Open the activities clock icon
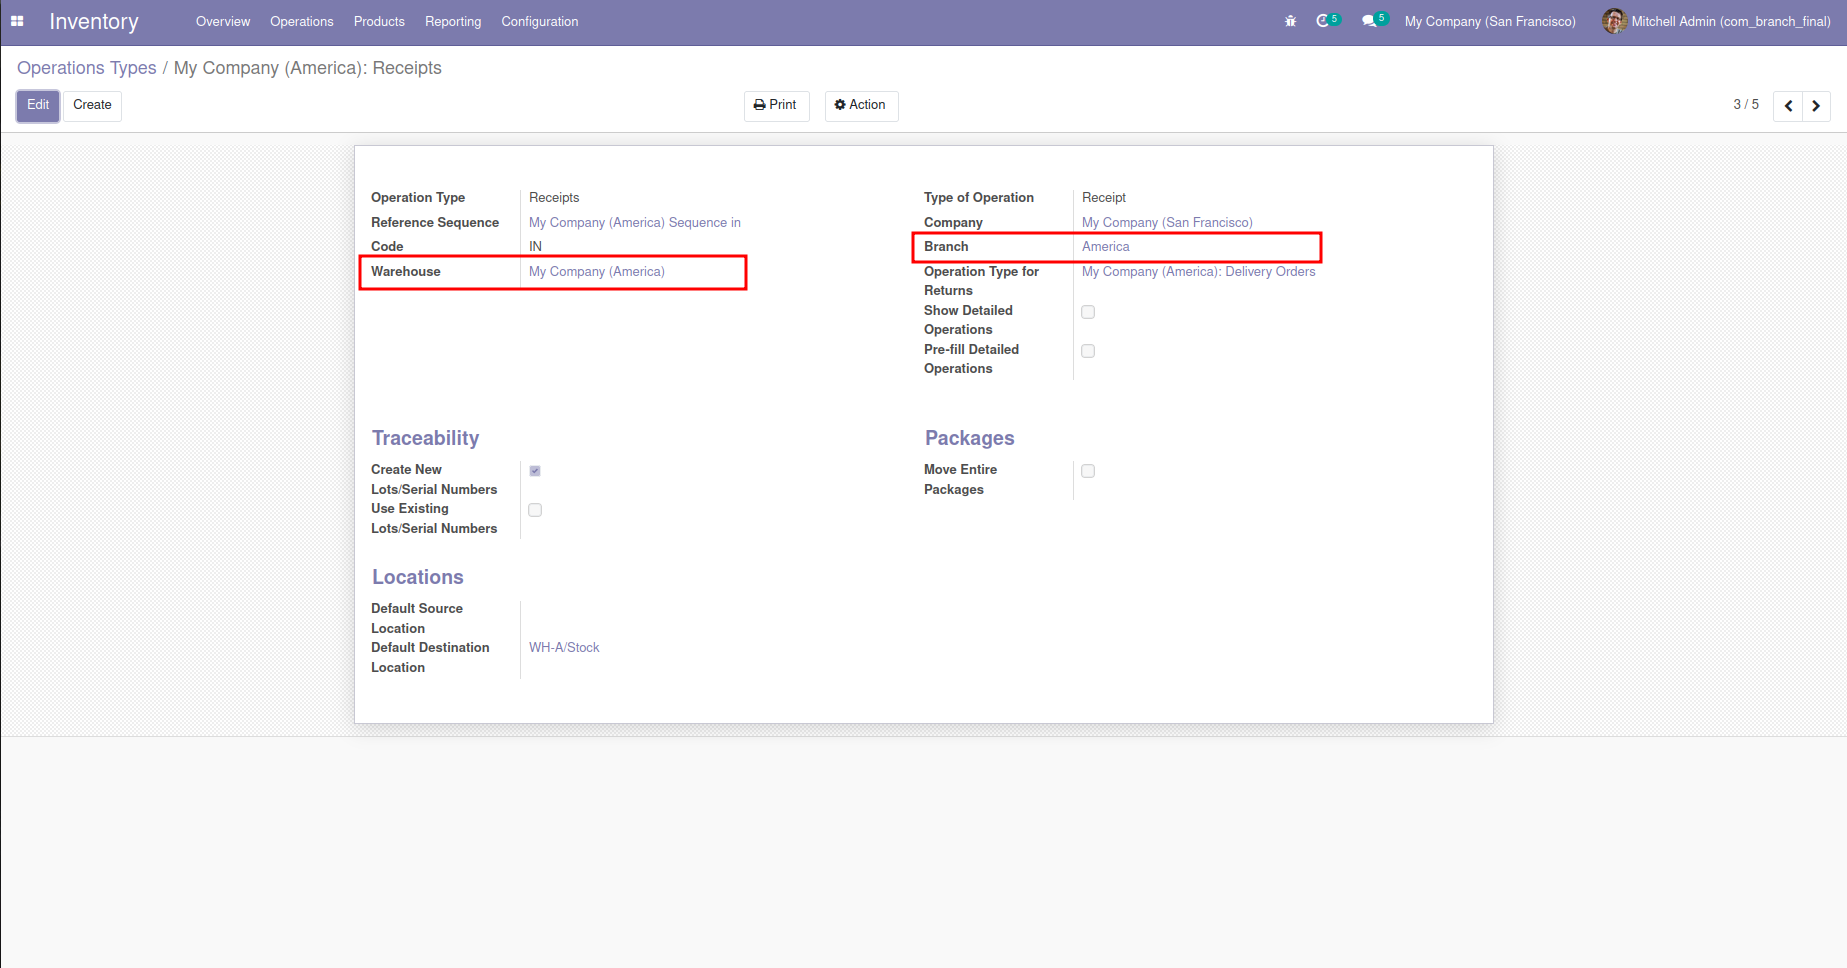1847x968 pixels. click(x=1323, y=21)
